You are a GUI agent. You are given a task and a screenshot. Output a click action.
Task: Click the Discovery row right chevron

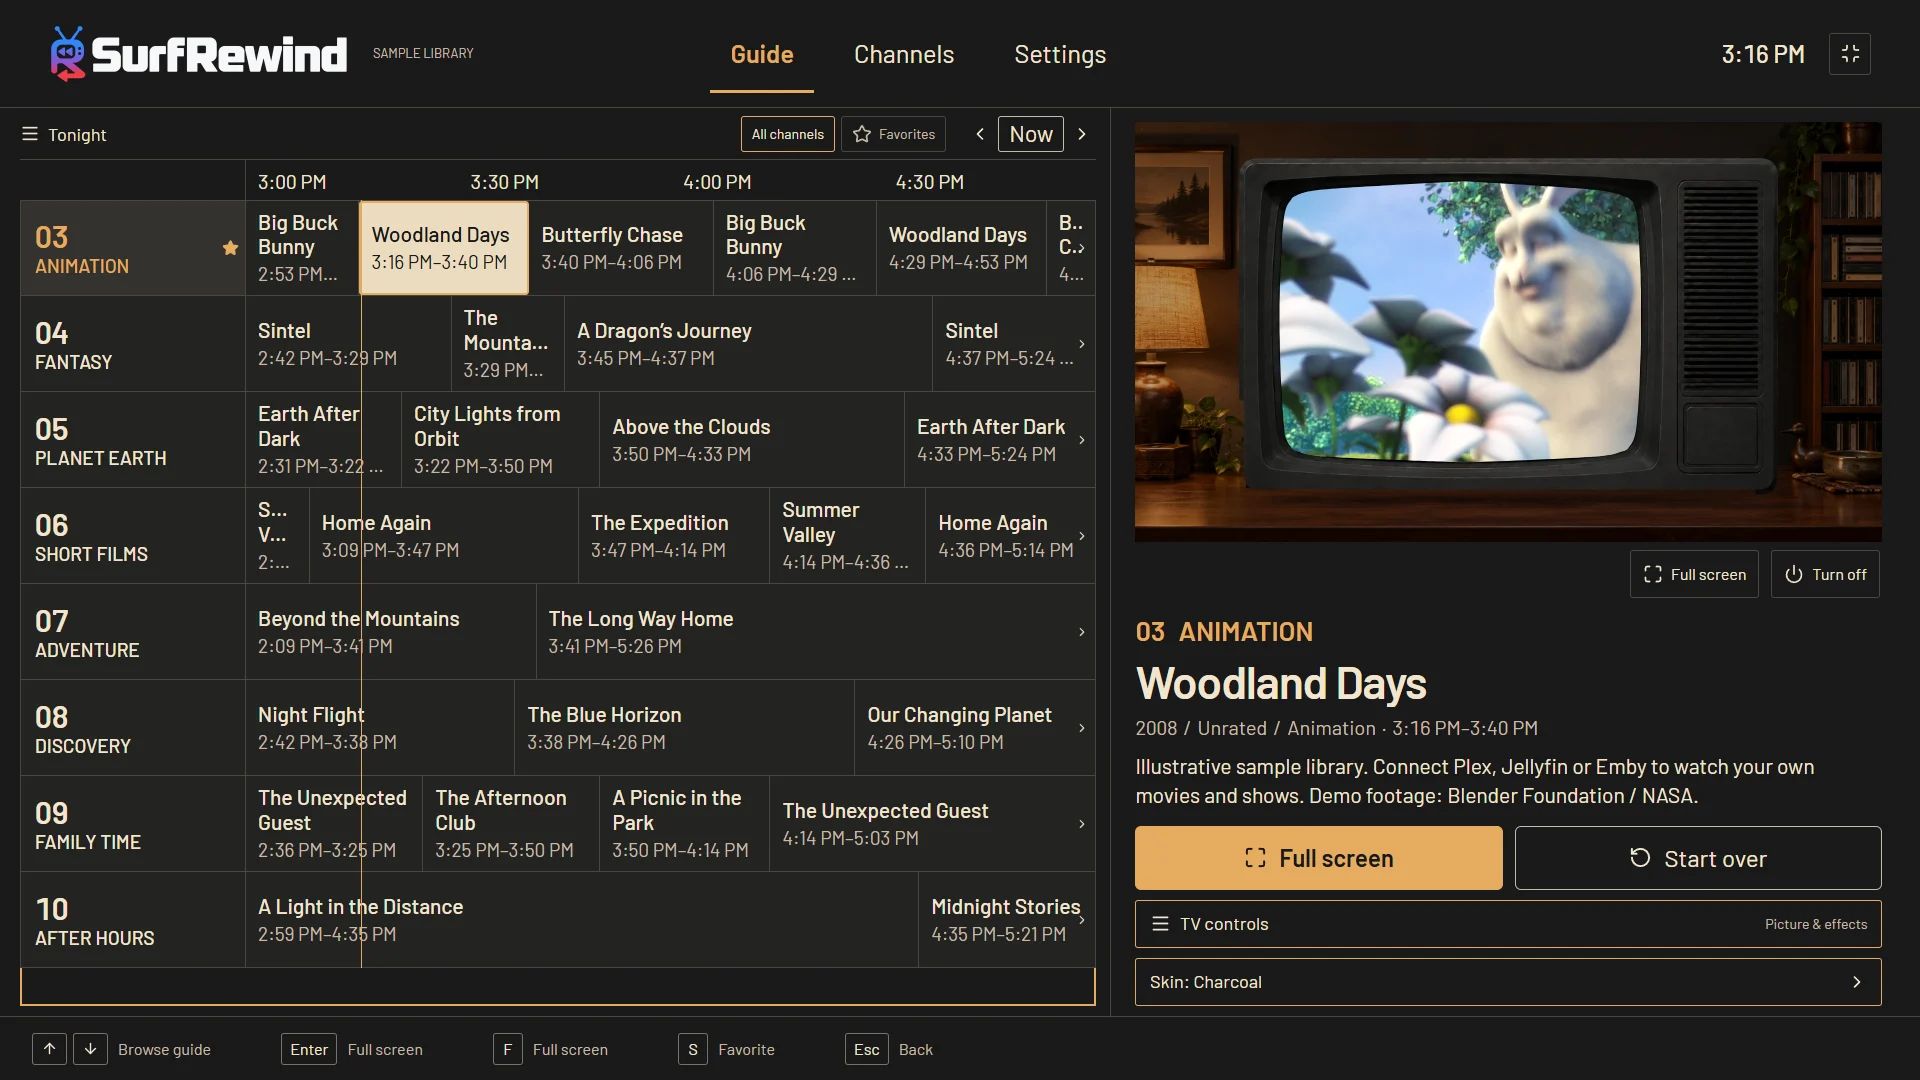1082,728
